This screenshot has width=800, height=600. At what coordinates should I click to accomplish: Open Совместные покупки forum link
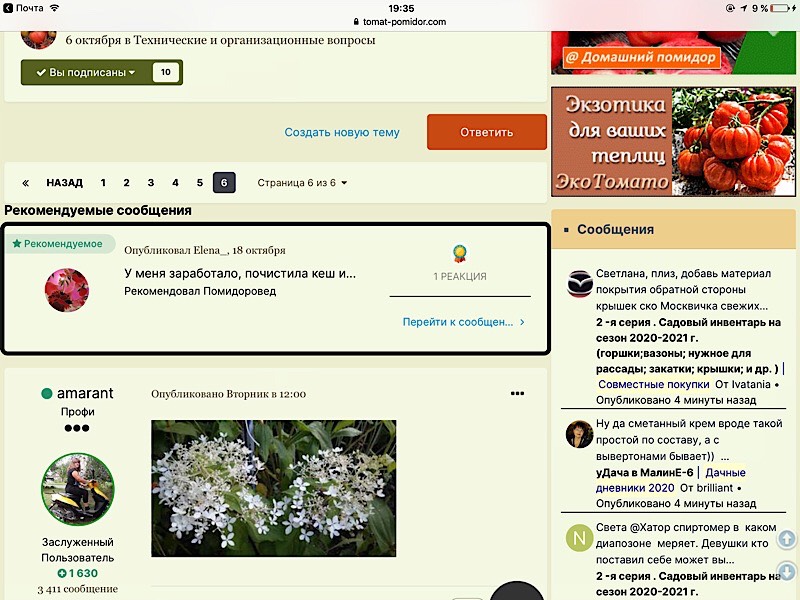point(654,384)
